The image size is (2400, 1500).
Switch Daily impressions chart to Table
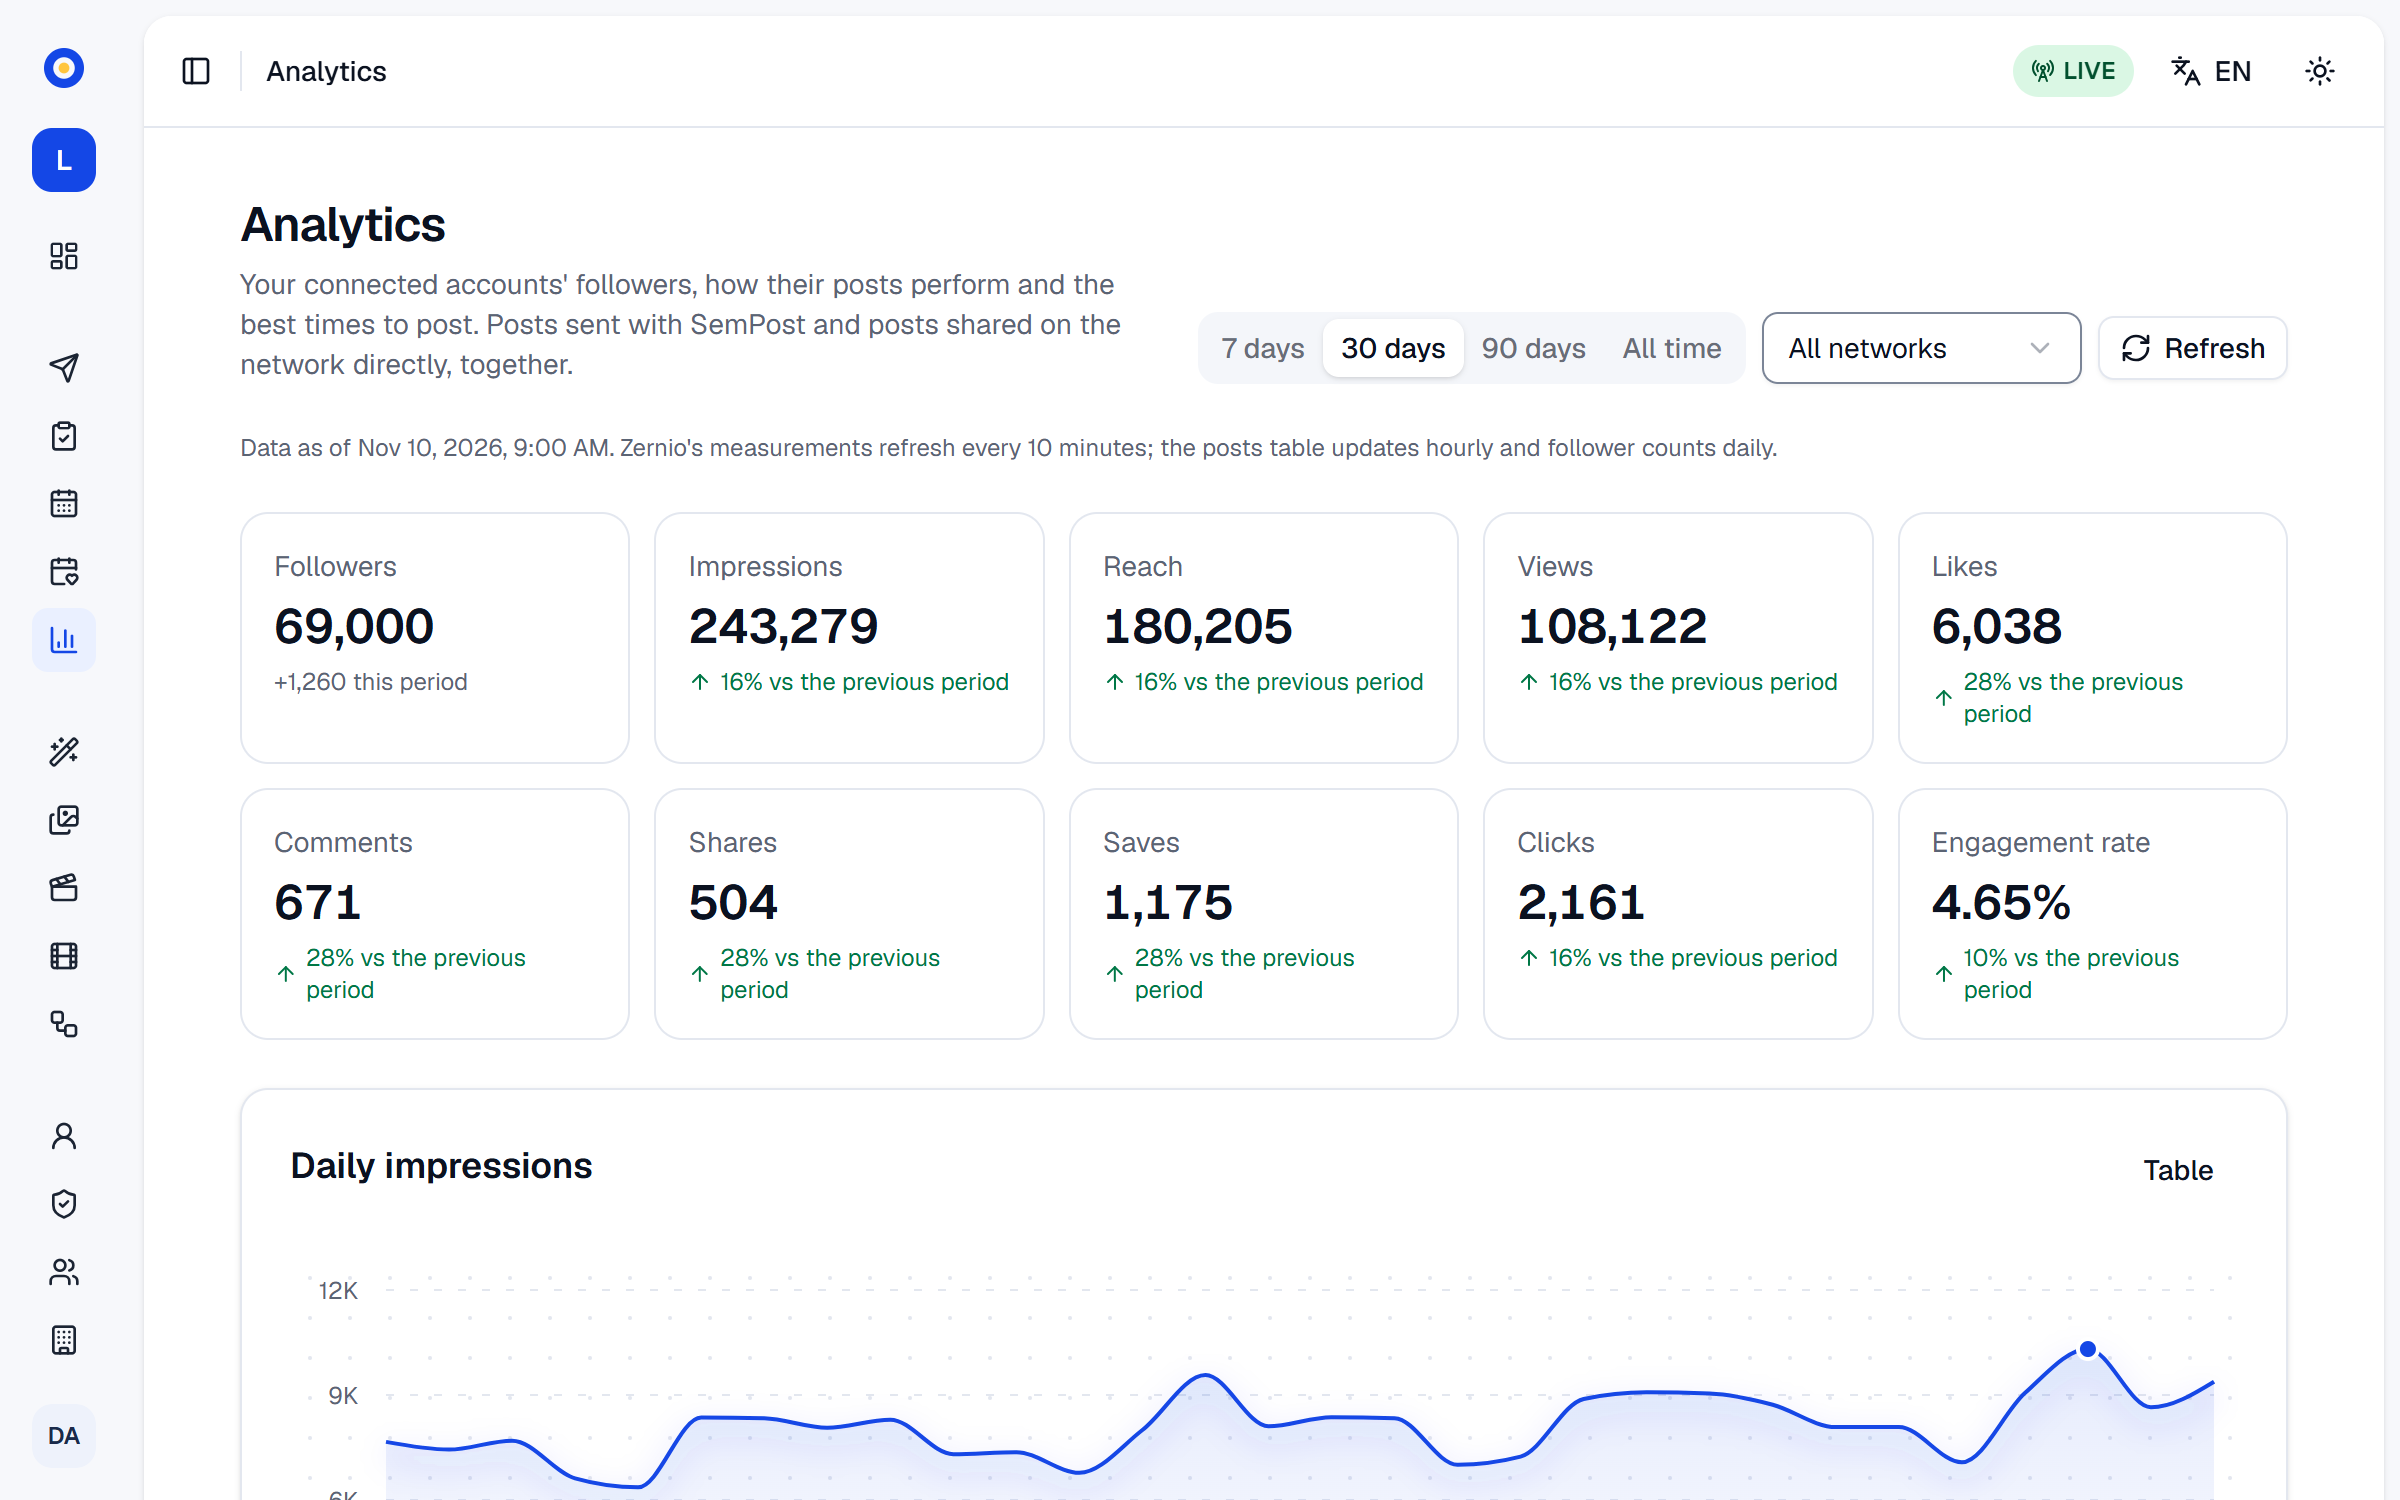(2177, 1170)
